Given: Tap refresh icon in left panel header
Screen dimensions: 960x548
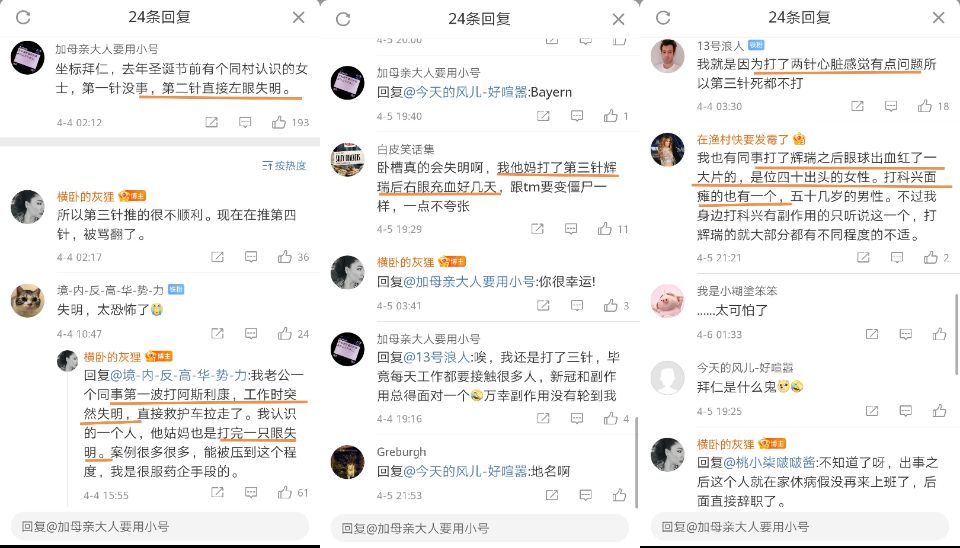Looking at the screenshot, I should click(x=23, y=17).
